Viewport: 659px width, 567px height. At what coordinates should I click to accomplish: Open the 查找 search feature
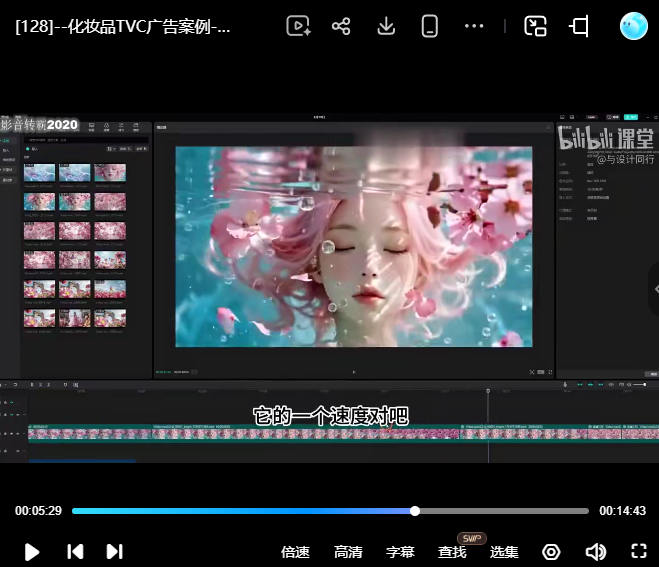pyautogui.click(x=452, y=552)
